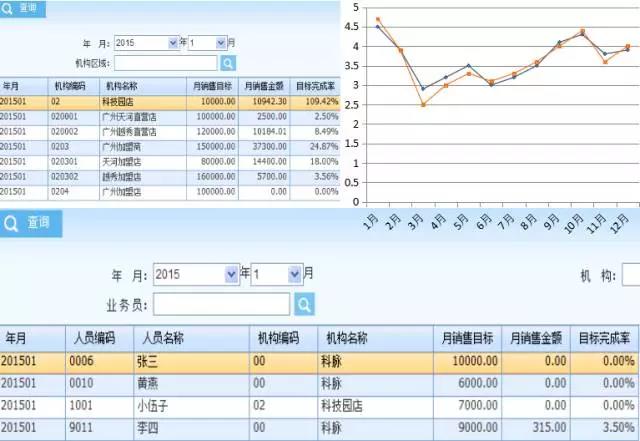Click the 3.50% completion rate cell
Image resolution: width=640 pixels, height=441 pixels.
pos(605,428)
